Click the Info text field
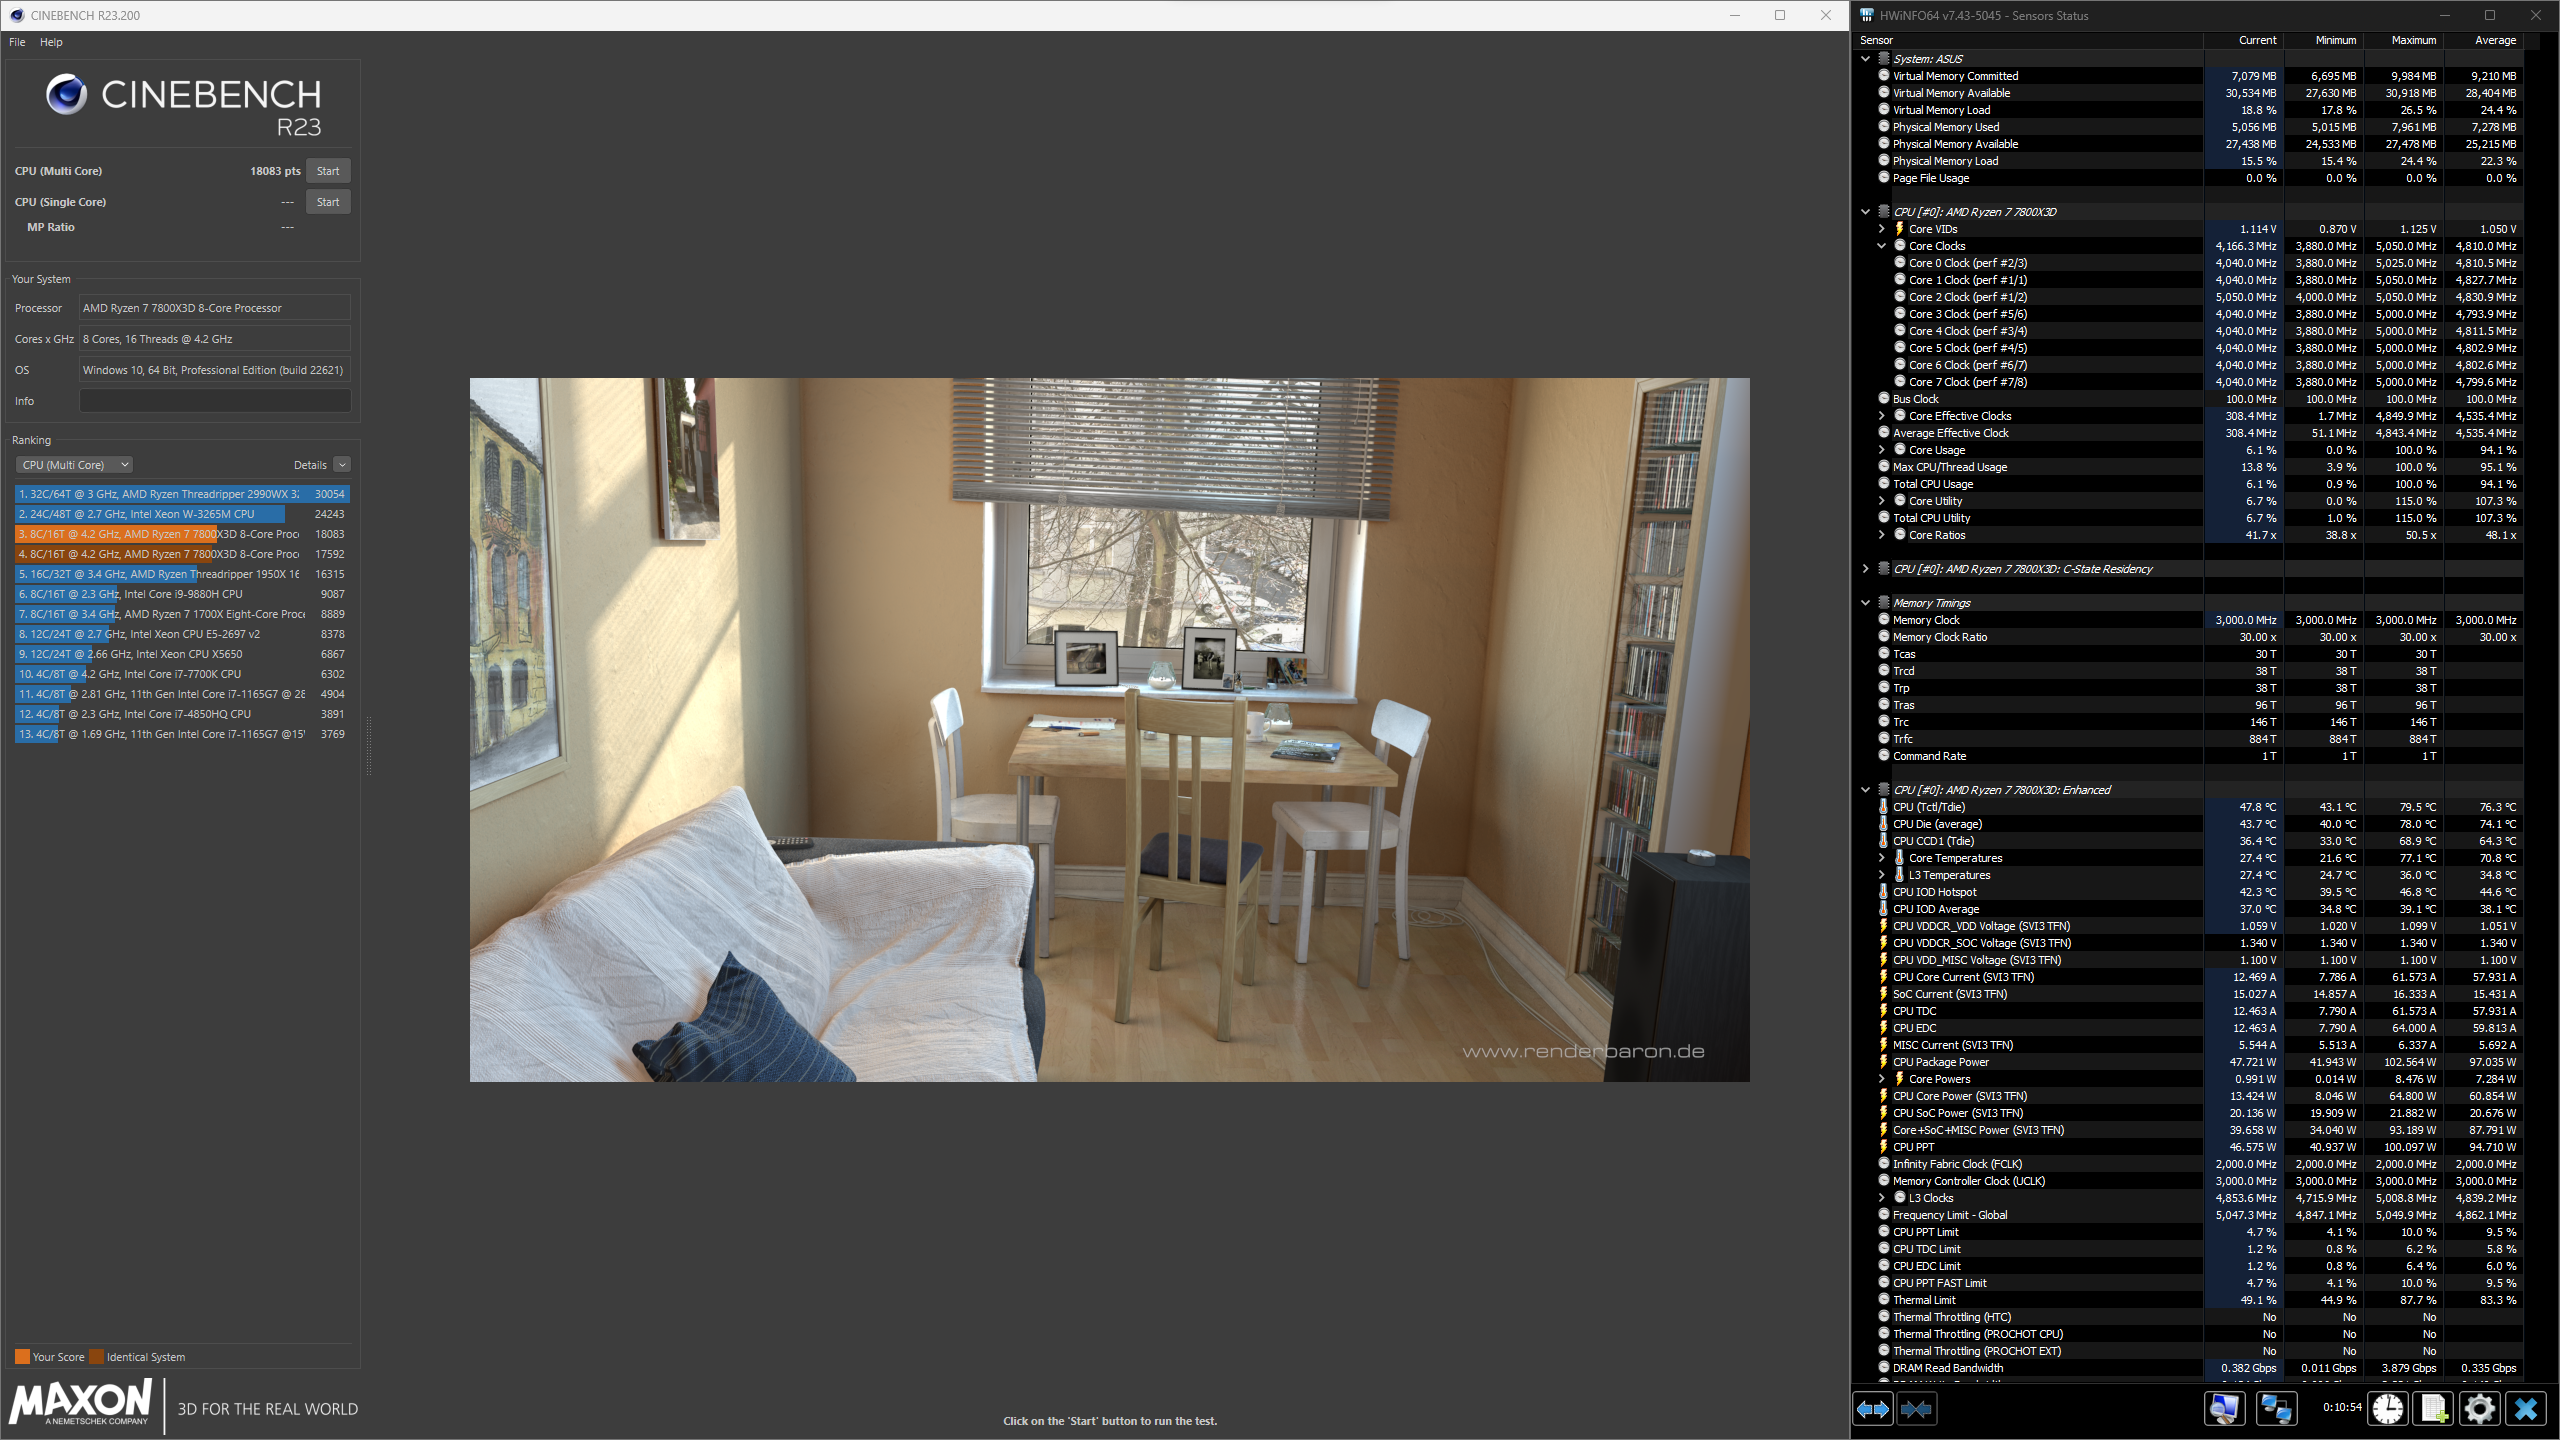Screen dimensions: 2560x1440 tap(215, 401)
